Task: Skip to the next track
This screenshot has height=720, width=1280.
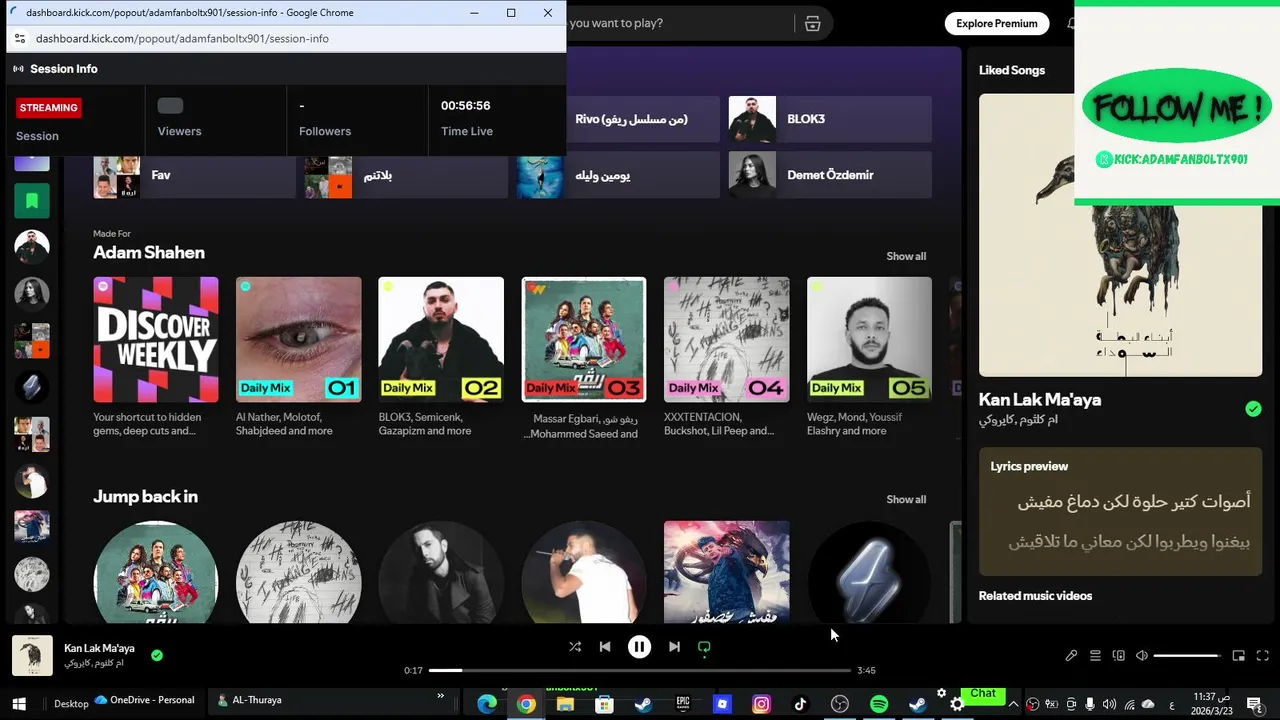Action: tap(674, 647)
